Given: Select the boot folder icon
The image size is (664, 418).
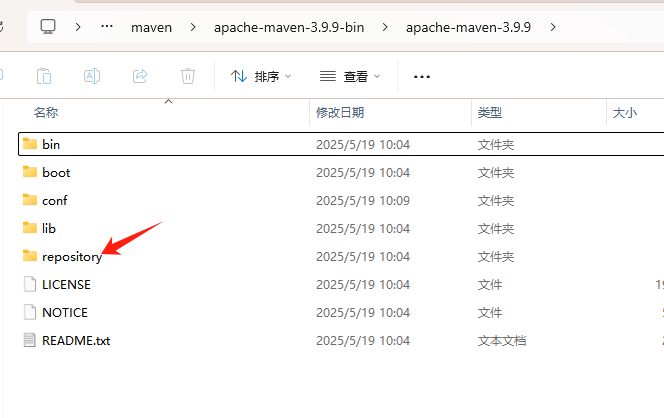Looking at the screenshot, I should tap(30, 172).
